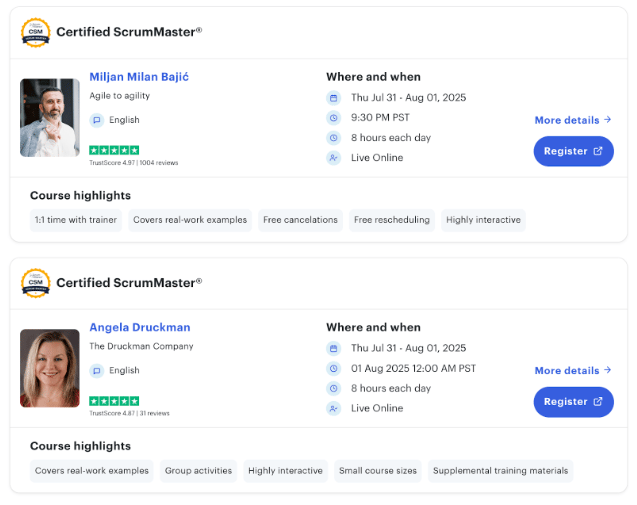637x505 pixels.
Task: Click Angela Druckman's profile photo
Action: [50, 368]
